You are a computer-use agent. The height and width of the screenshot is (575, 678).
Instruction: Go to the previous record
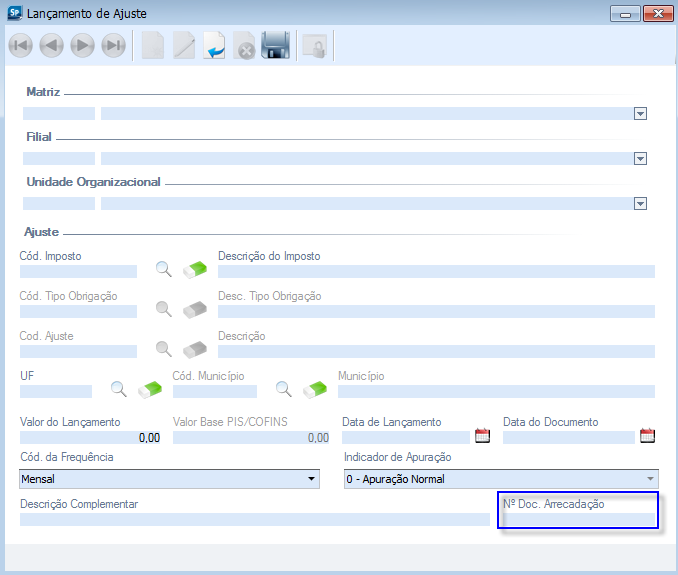click(x=51, y=45)
